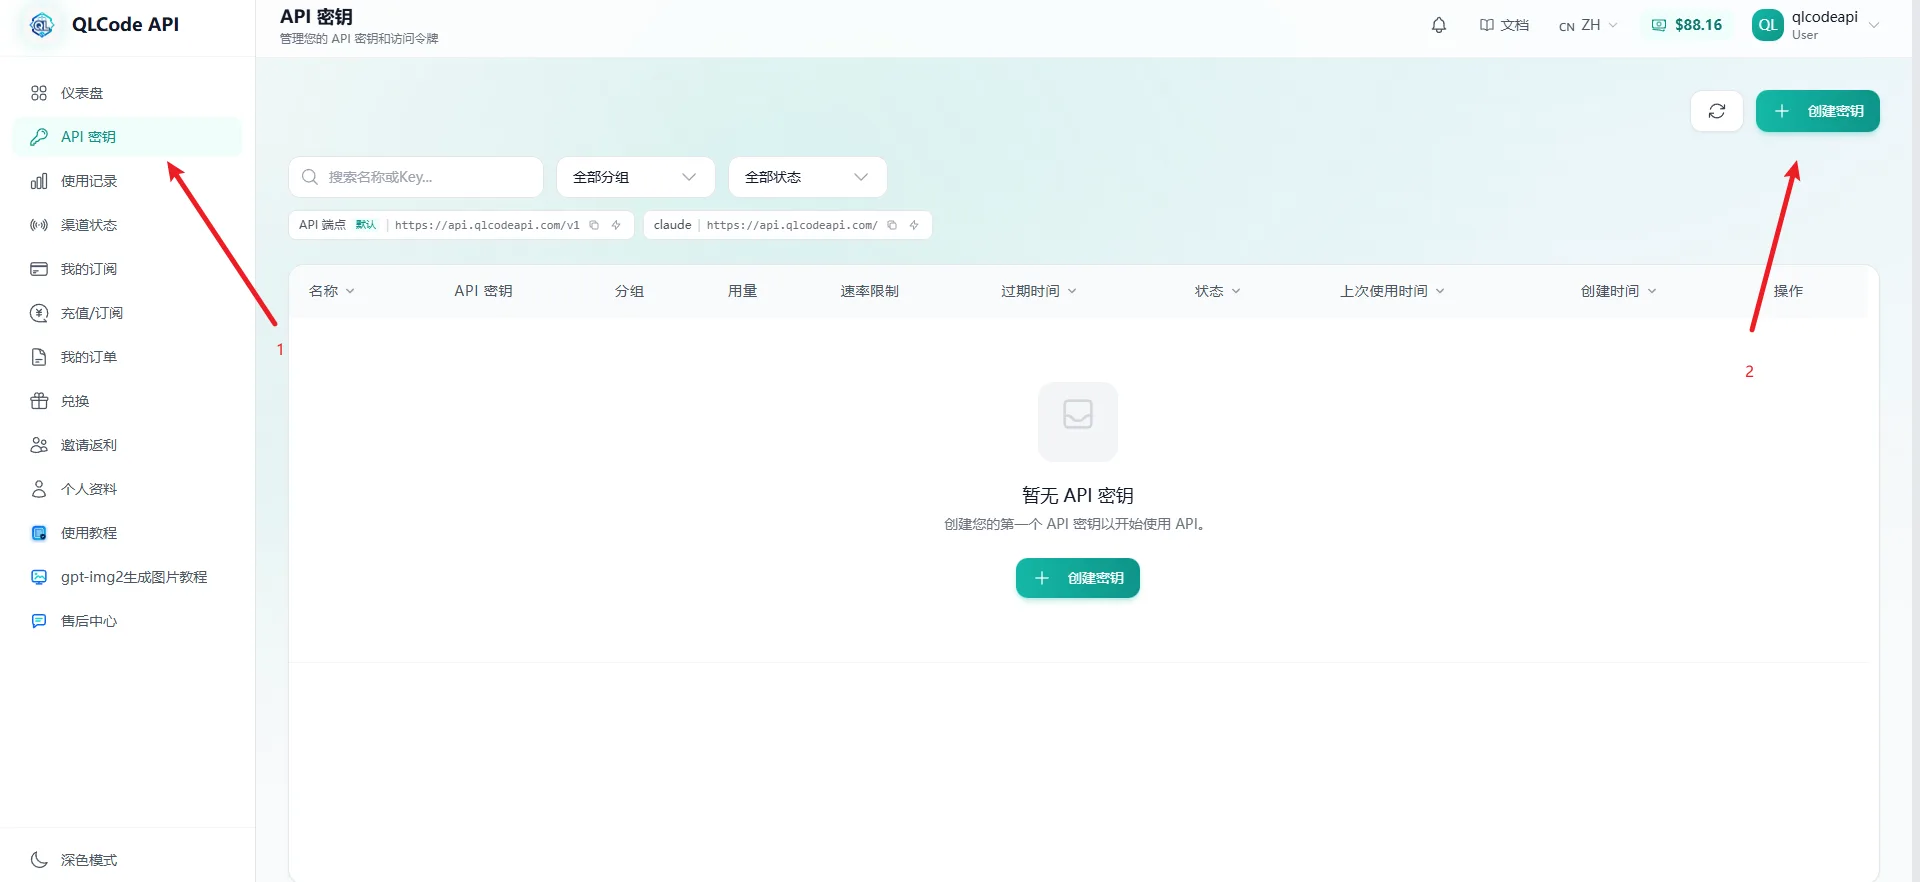Click the center 创建密钥 button under empty state

pos(1078,578)
